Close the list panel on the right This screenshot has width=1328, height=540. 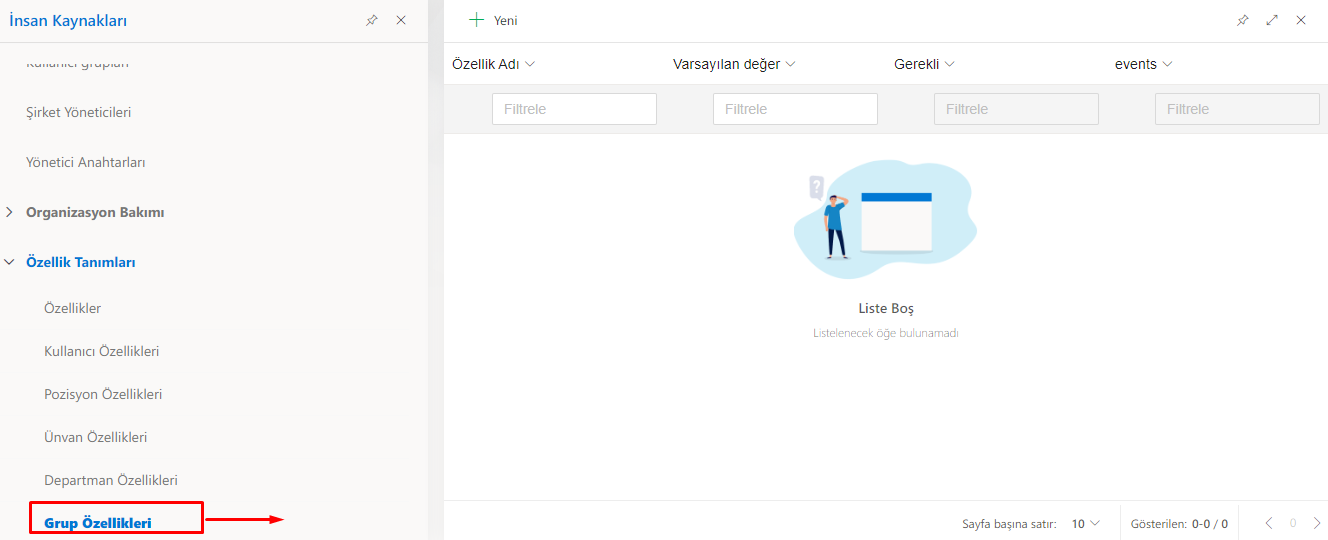click(x=1301, y=20)
